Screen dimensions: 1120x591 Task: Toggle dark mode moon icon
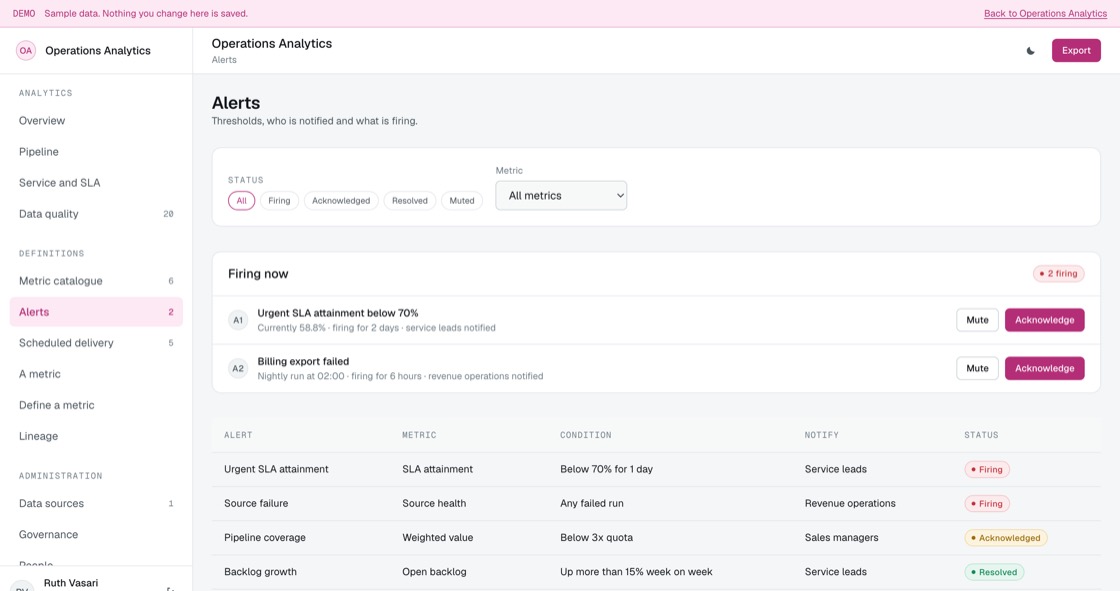pyautogui.click(x=1030, y=51)
